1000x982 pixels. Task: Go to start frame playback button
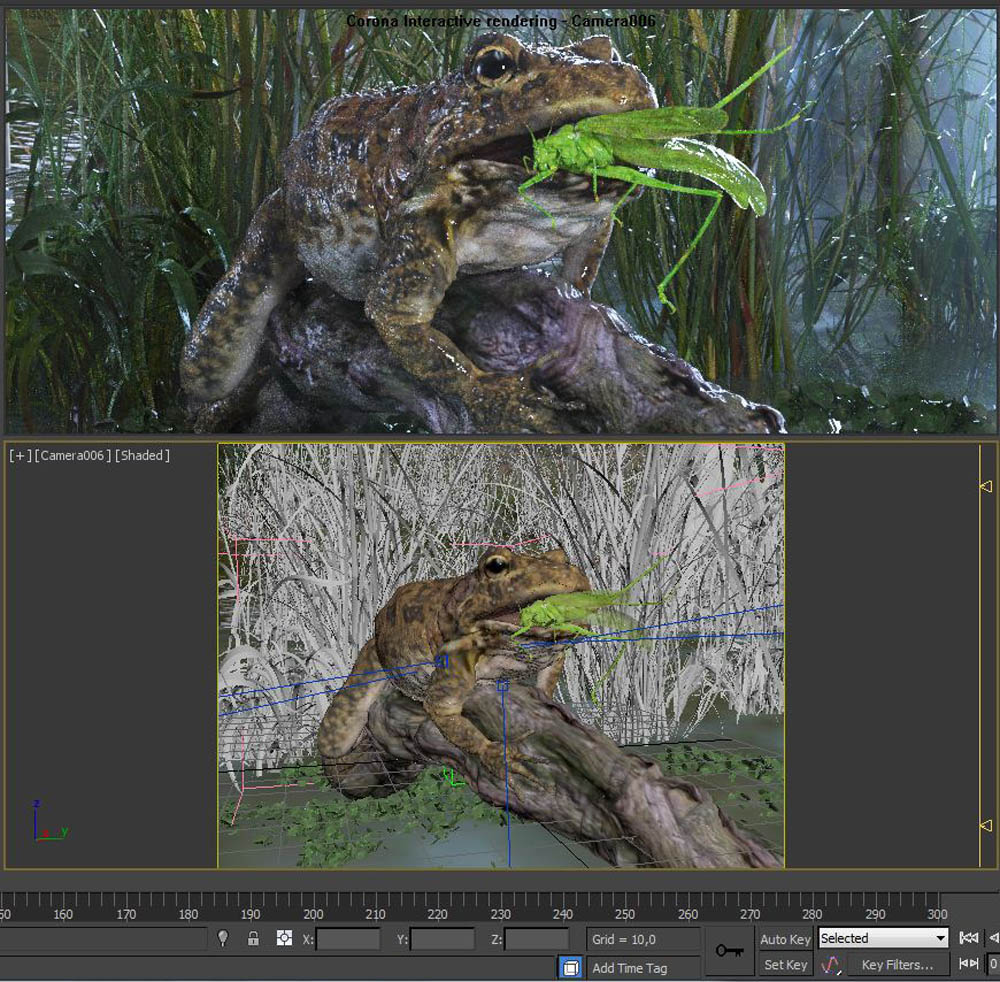[968, 937]
